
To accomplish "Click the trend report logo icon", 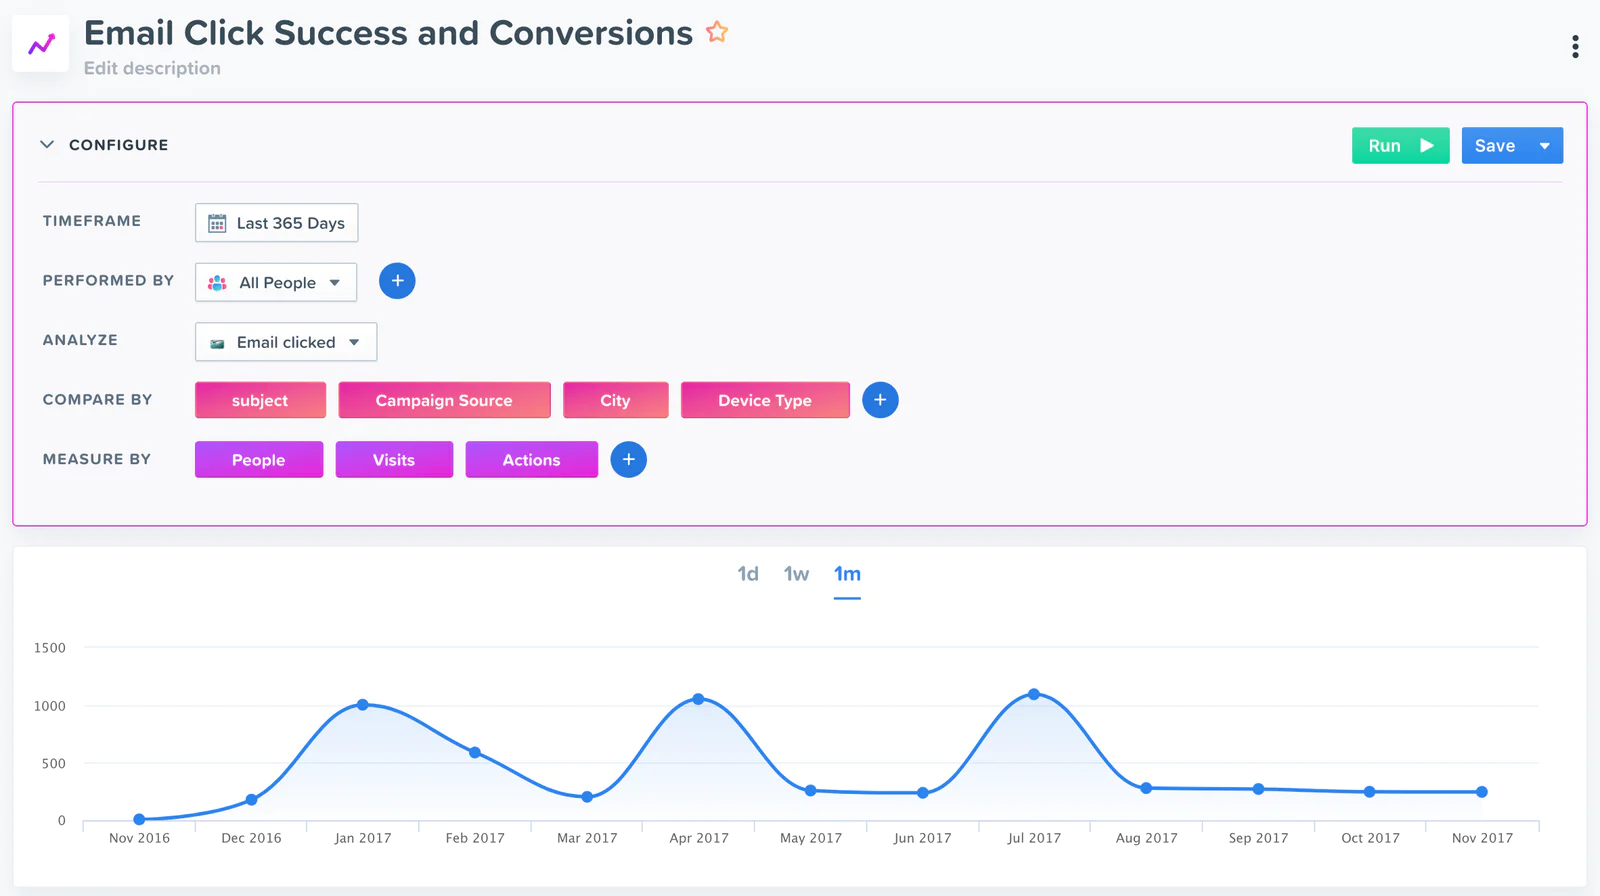I will pyautogui.click(x=41, y=44).
